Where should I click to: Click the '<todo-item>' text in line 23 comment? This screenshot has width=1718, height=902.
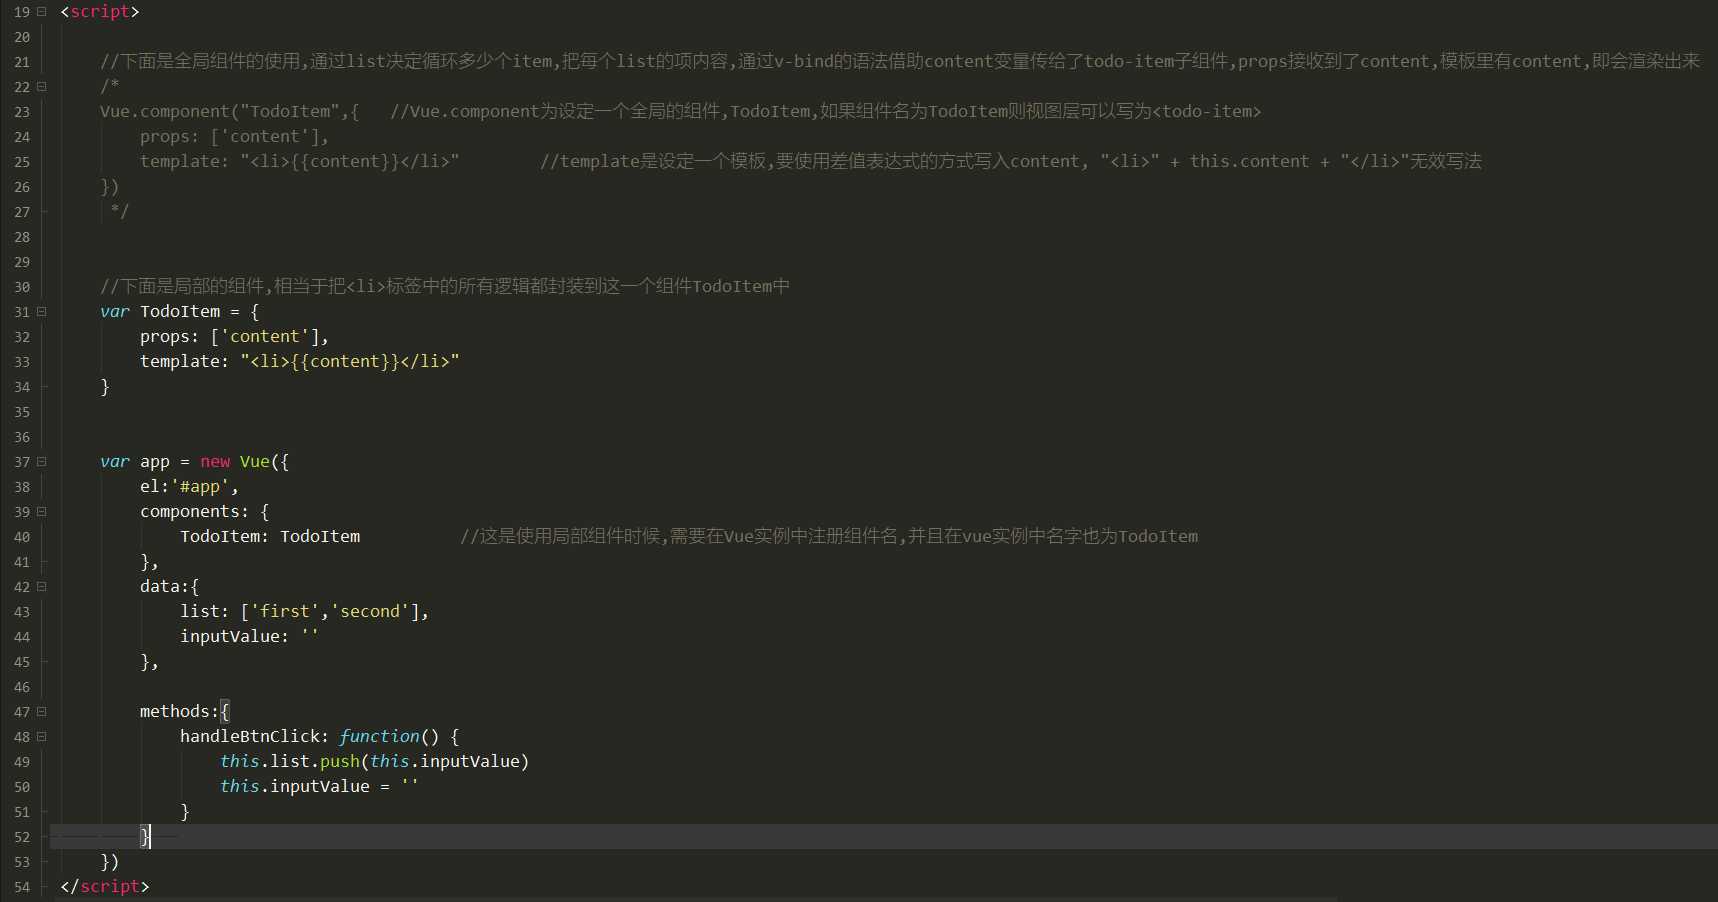point(1206,112)
